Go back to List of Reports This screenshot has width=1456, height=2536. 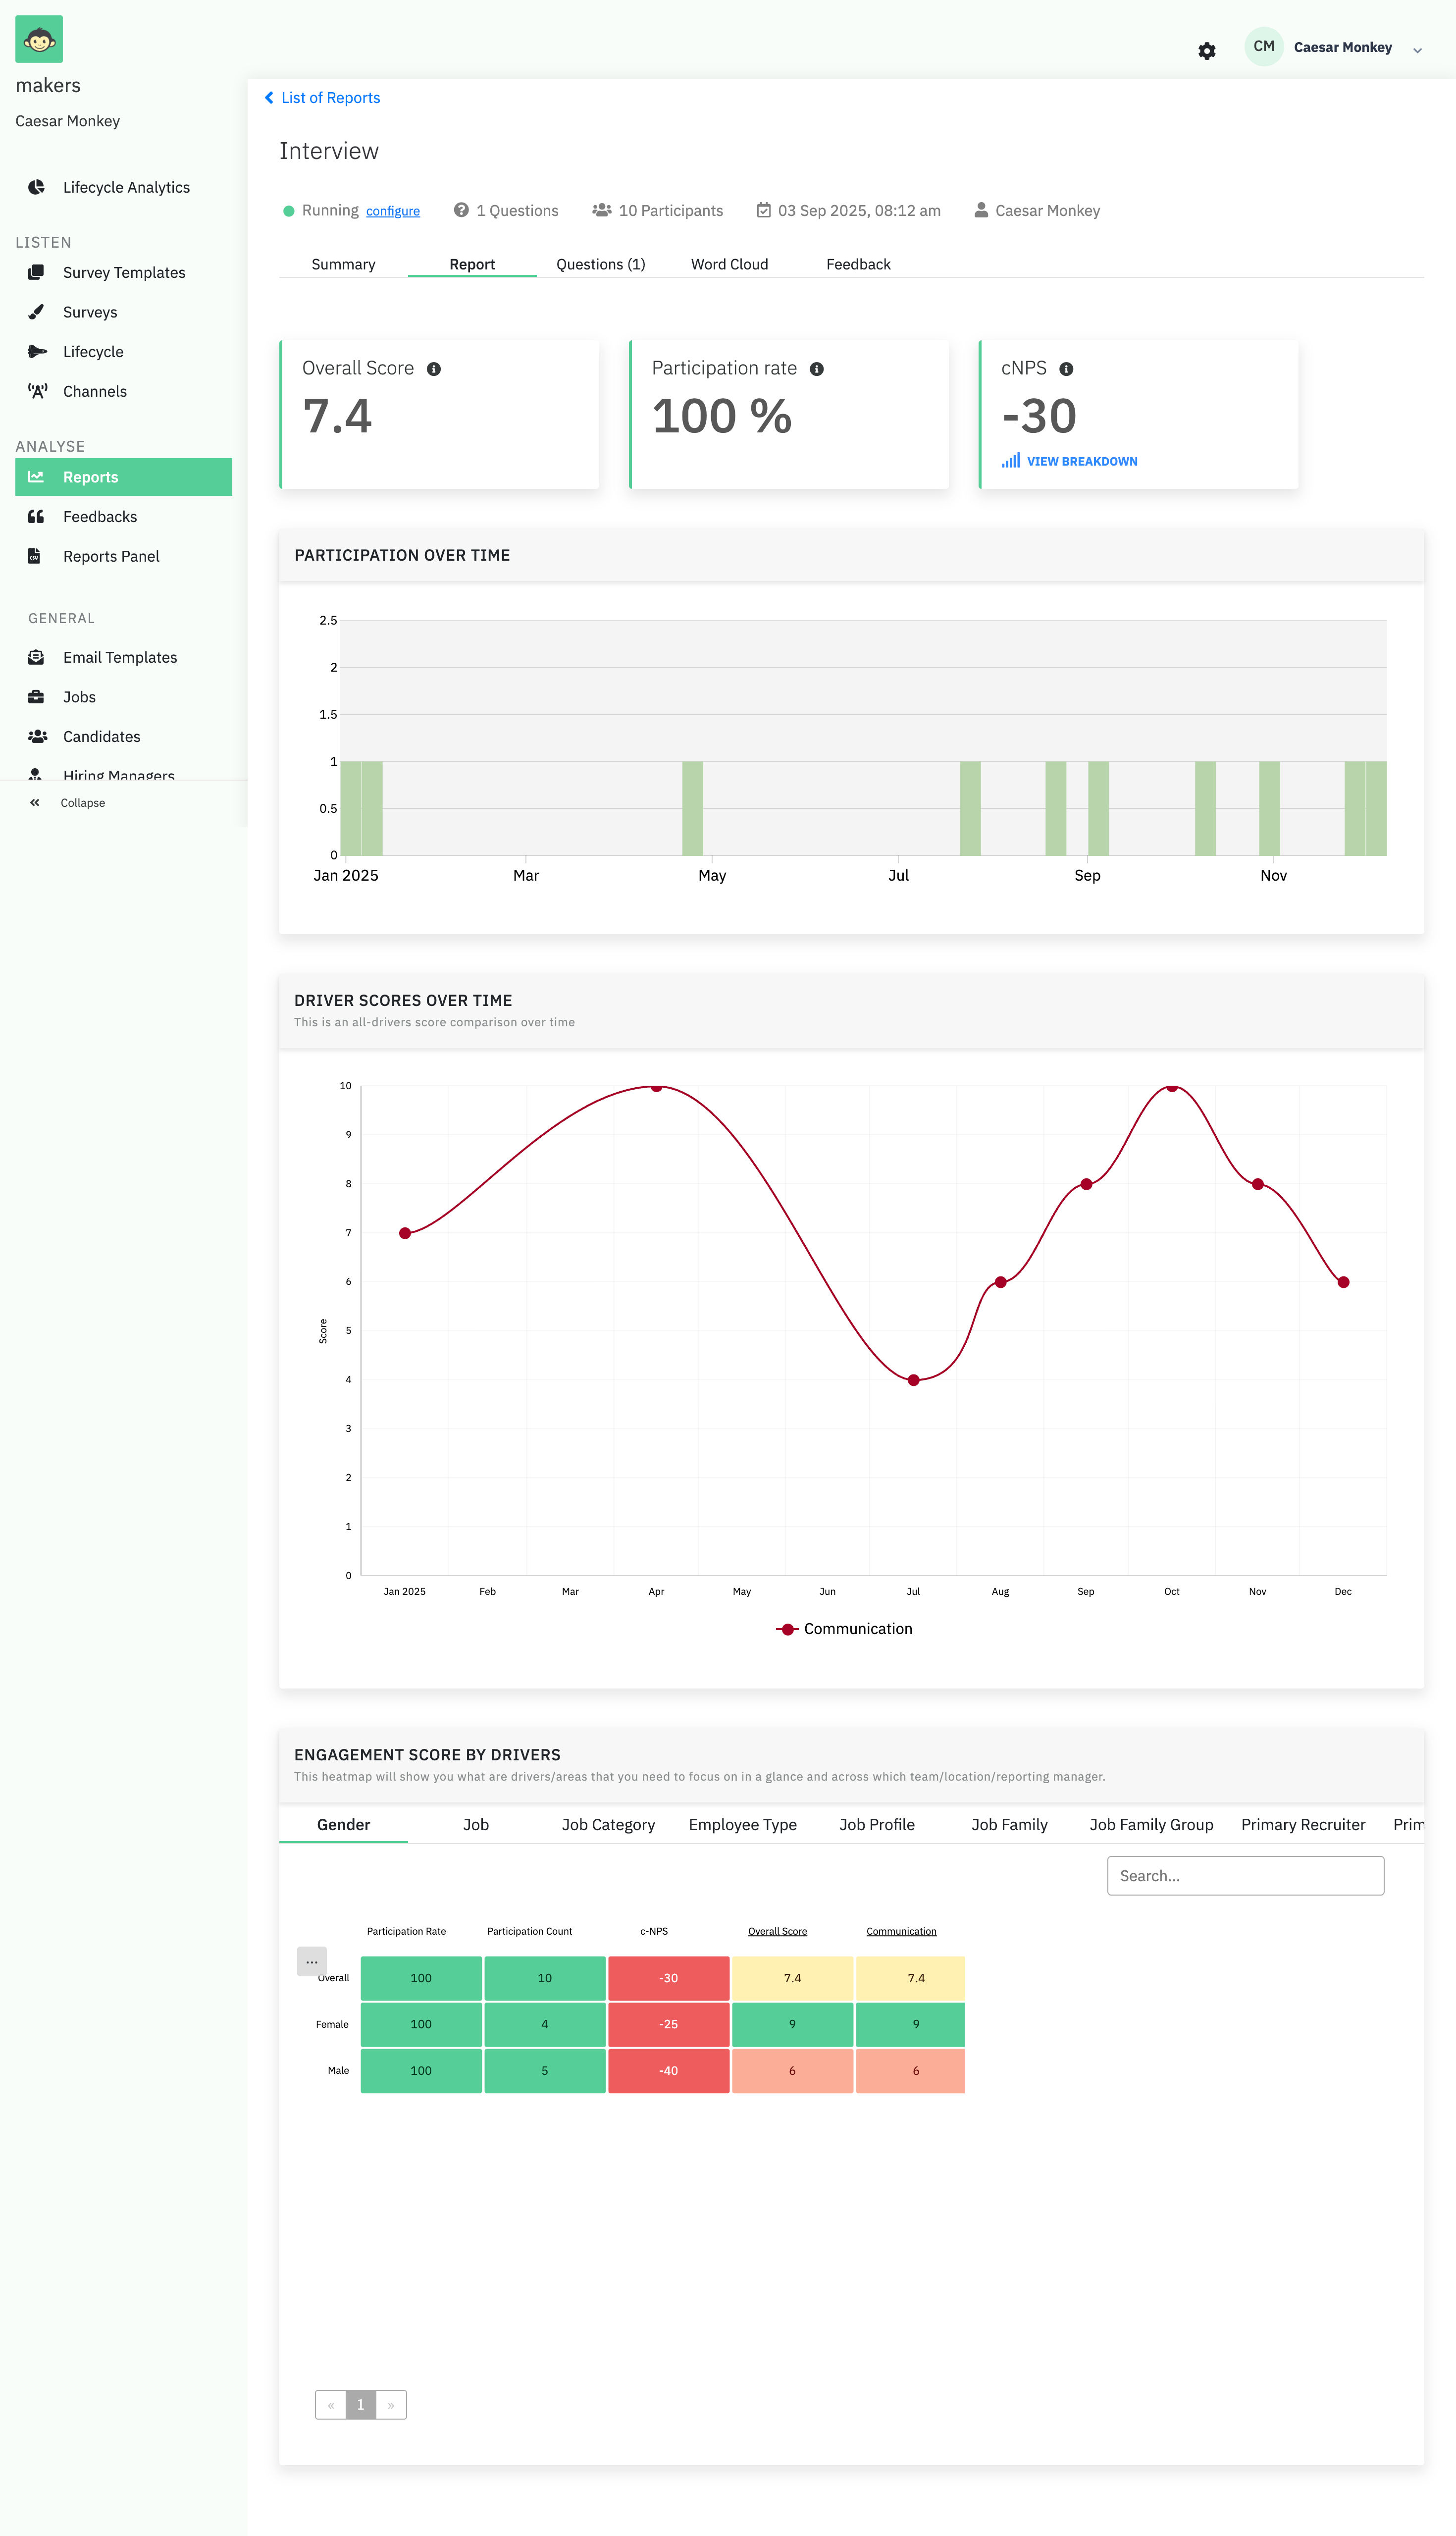click(322, 98)
